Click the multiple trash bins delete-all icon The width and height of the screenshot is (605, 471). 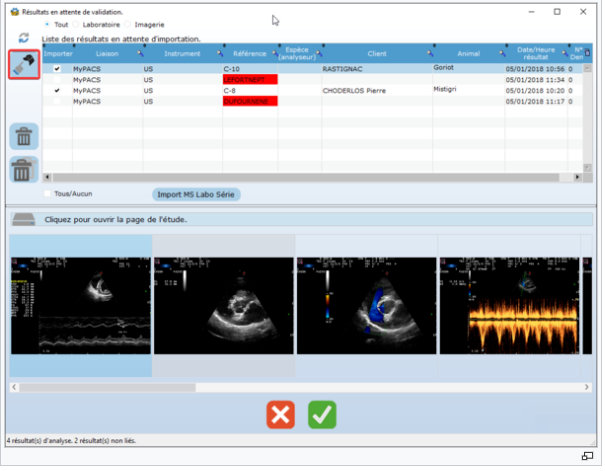[x=24, y=170]
